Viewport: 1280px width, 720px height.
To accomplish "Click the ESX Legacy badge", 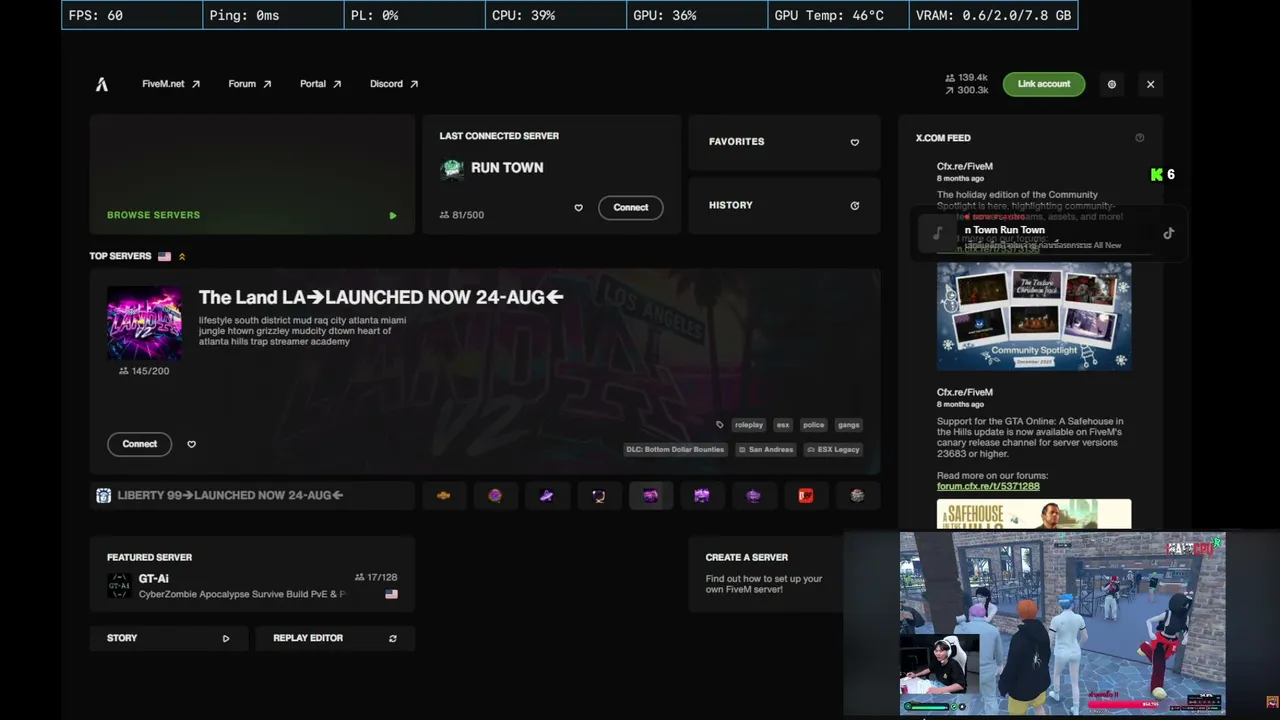I will click(833, 450).
